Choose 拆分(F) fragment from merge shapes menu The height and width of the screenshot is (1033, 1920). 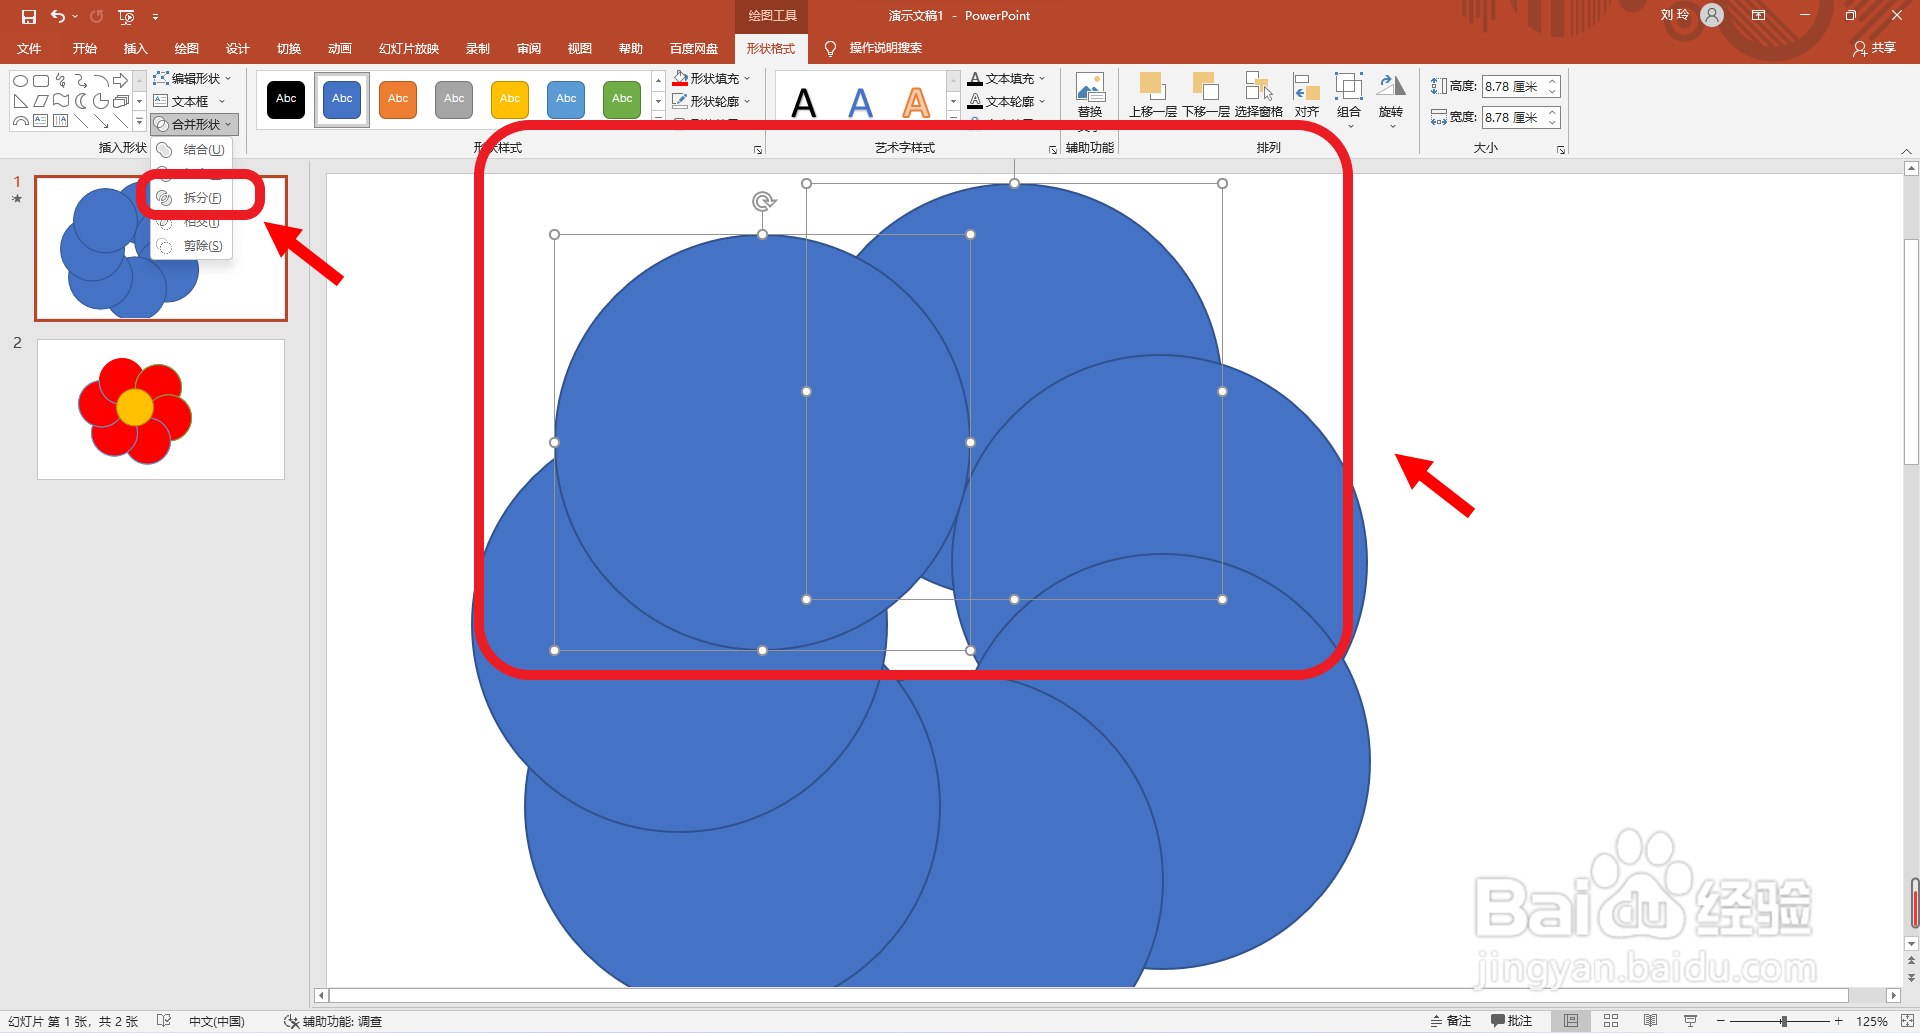[x=192, y=198]
